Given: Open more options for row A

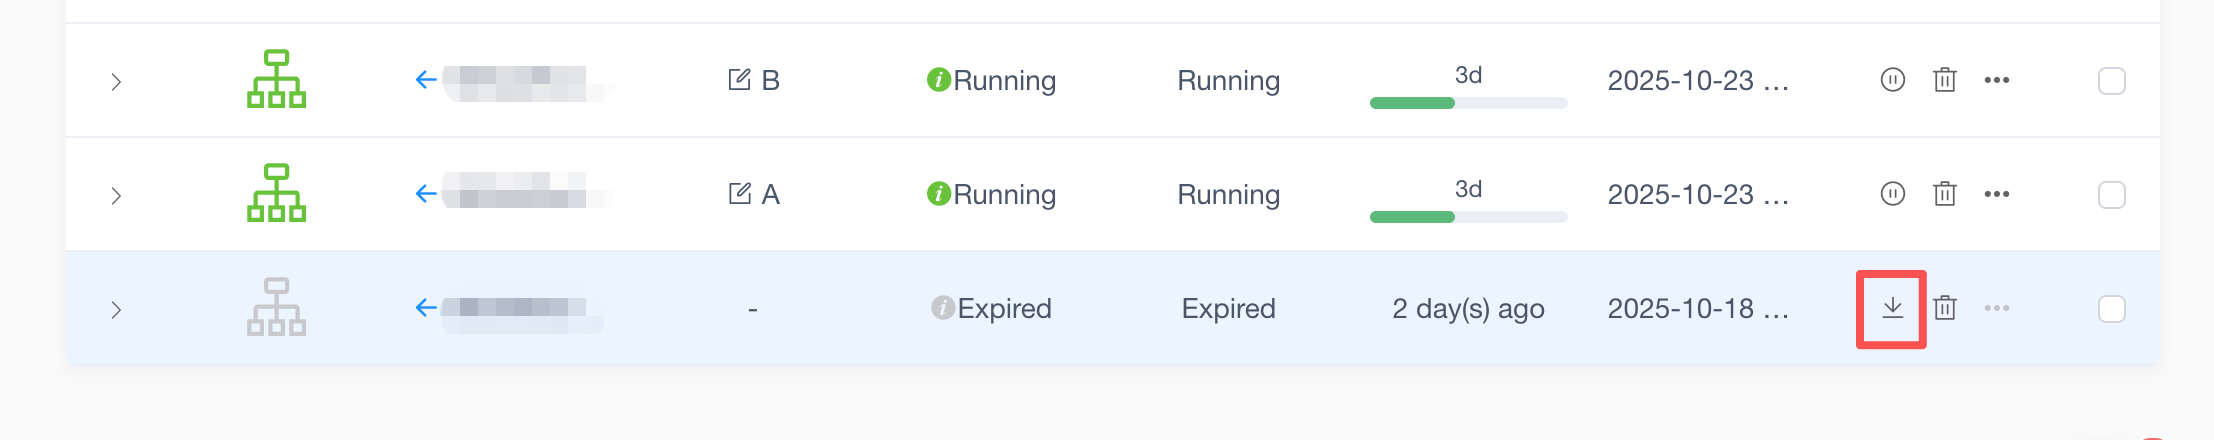Looking at the screenshot, I should (1996, 194).
